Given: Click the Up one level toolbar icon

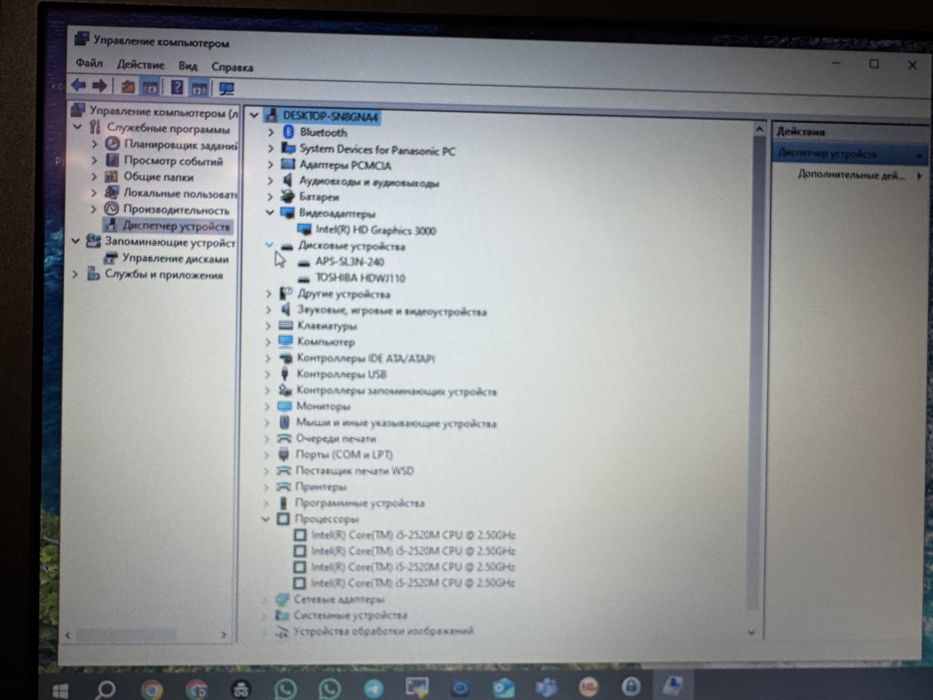Looking at the screenshot, I should (x=128, y=87).
